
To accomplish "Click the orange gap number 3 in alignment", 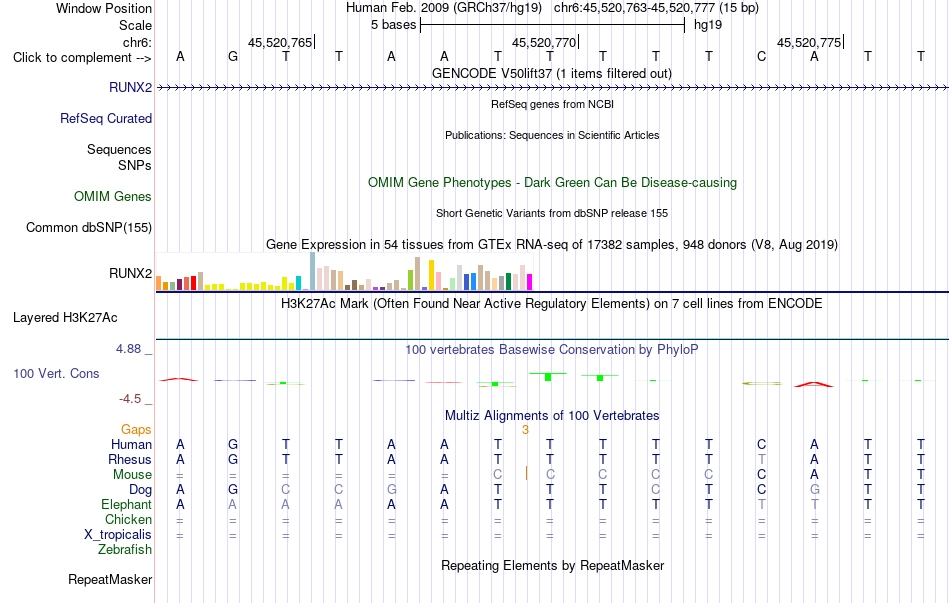I will coord(525,430).
